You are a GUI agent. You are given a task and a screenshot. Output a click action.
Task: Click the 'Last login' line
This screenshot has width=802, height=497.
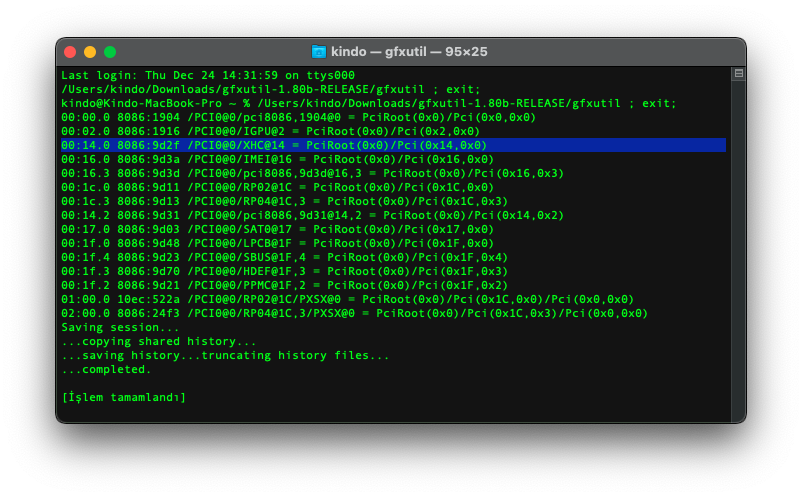click(208, 75)
